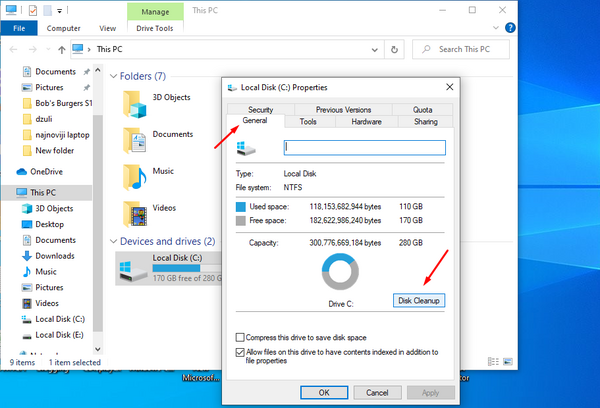Close the Local Disk Properties dialog
Screen dimensions: 600x408
click(450, 87)
